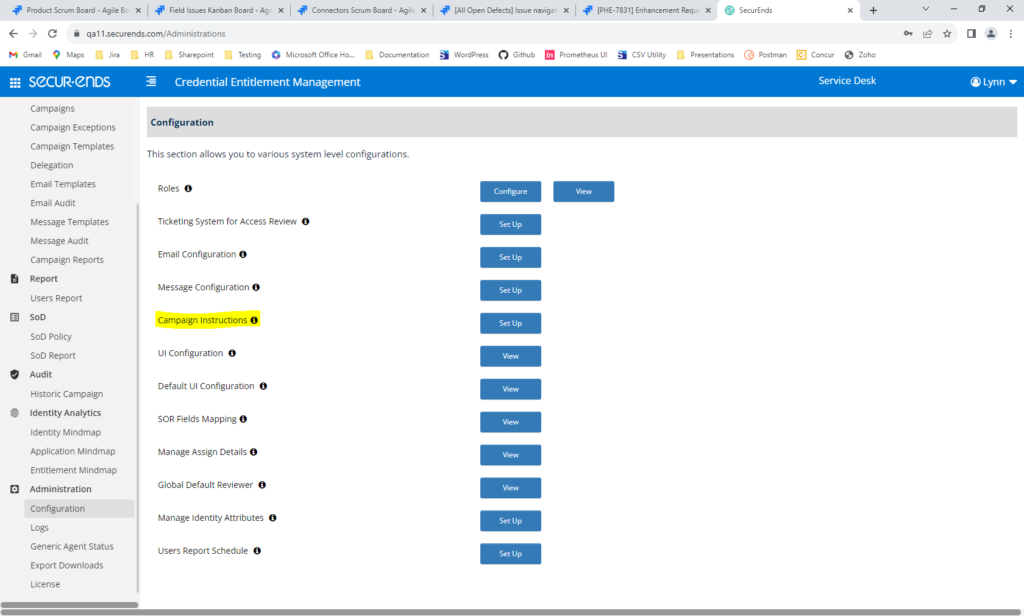
Task: Open the Service Desk link in the header
Action: coord(847,81)
